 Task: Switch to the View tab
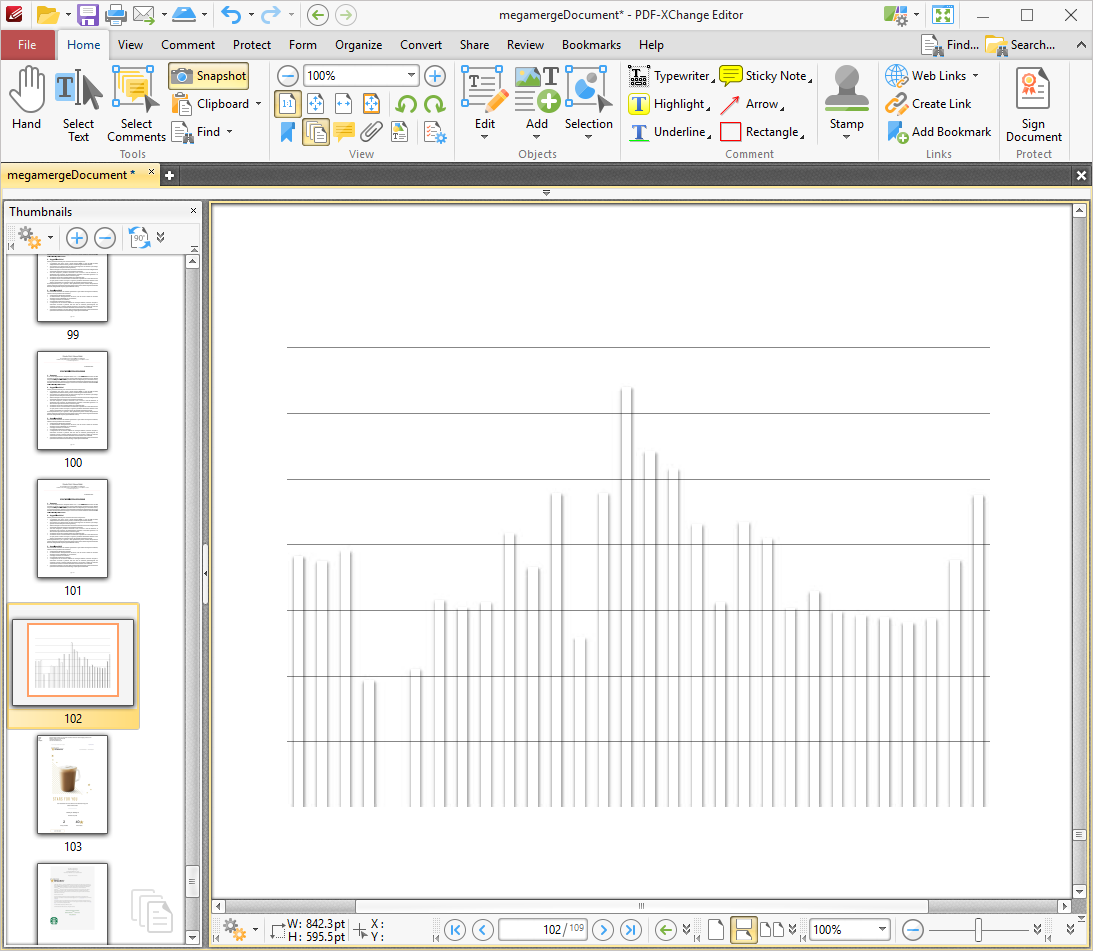pyautogui.click(x=130, y=45)
